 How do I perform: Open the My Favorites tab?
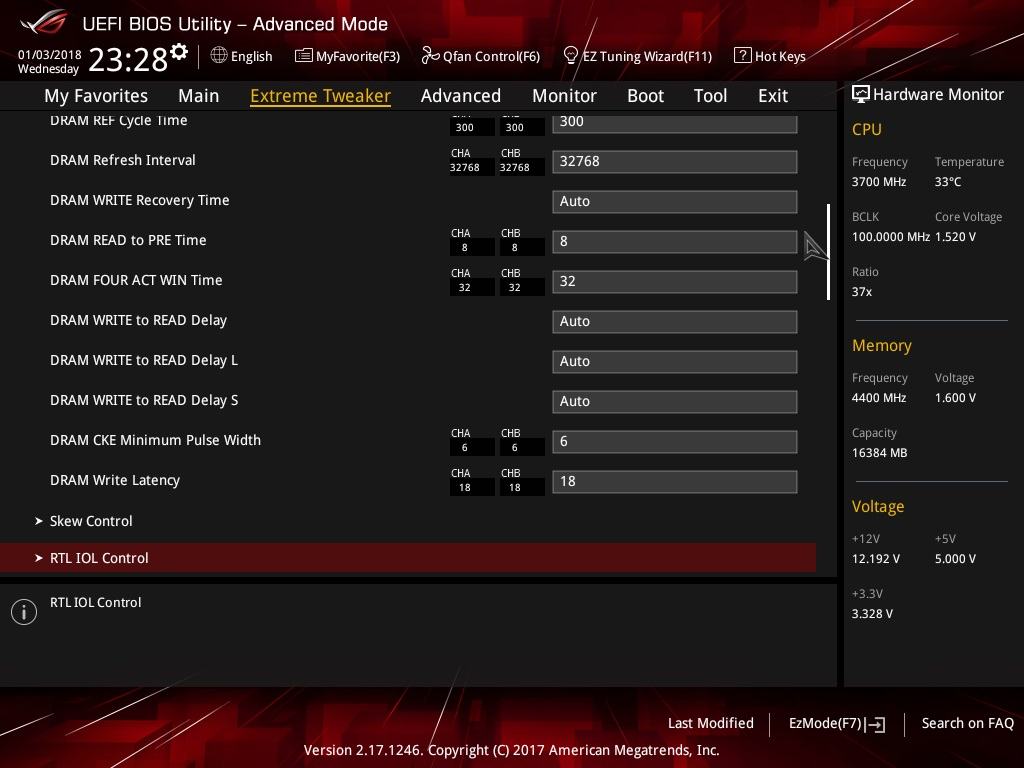(x=96, y=95)
